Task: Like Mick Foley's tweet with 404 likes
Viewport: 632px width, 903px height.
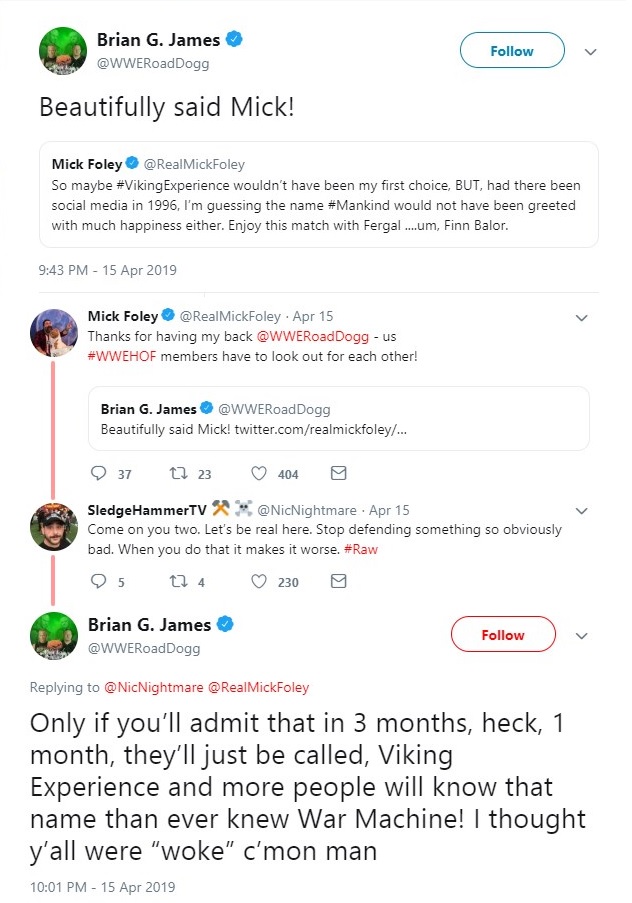Action: (259, 473)
